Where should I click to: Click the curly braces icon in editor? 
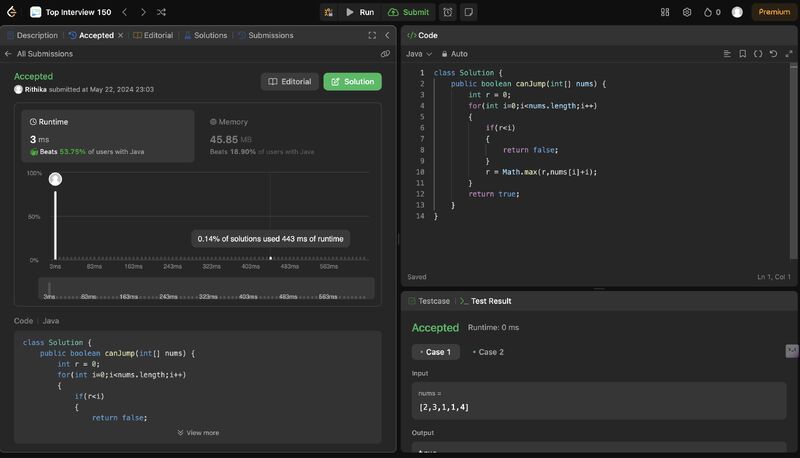pyautogui.click(x=758, y=54)
